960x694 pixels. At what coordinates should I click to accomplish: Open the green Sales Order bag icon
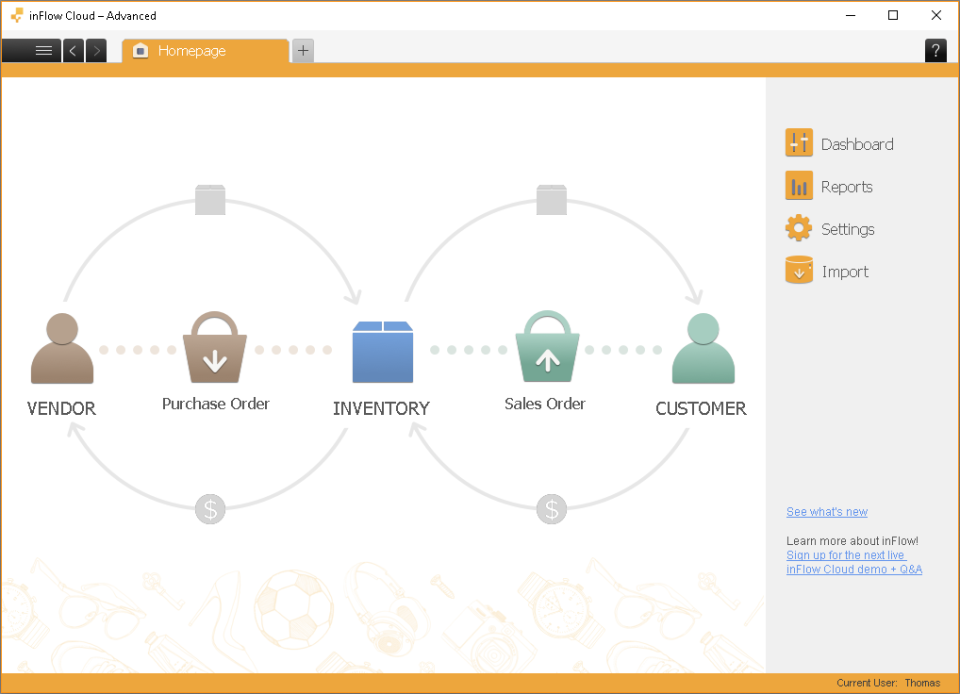[547, 346]
